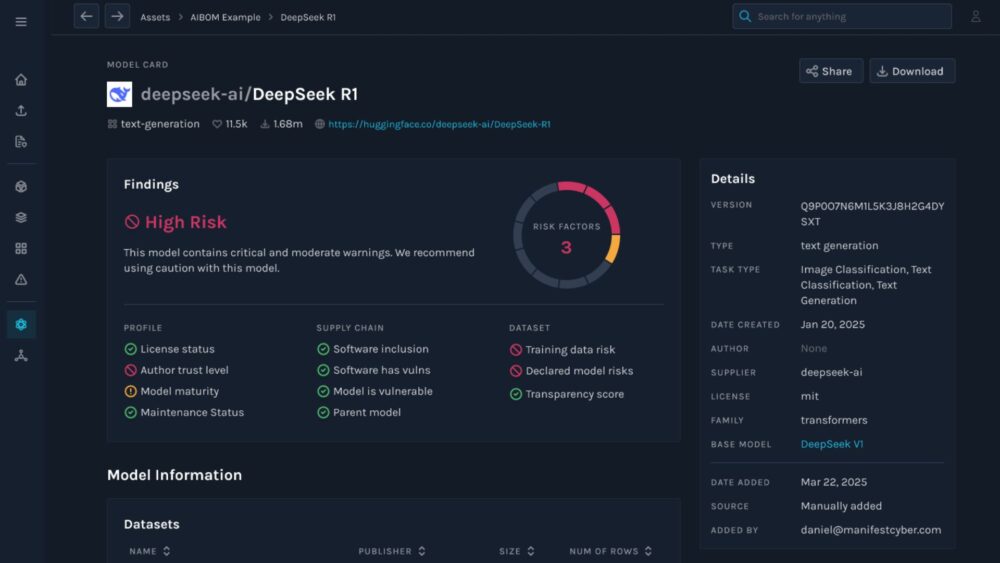Viewport: 1000px width, 563px height.
Task: Click the mit license value
Action: [809, 396]
